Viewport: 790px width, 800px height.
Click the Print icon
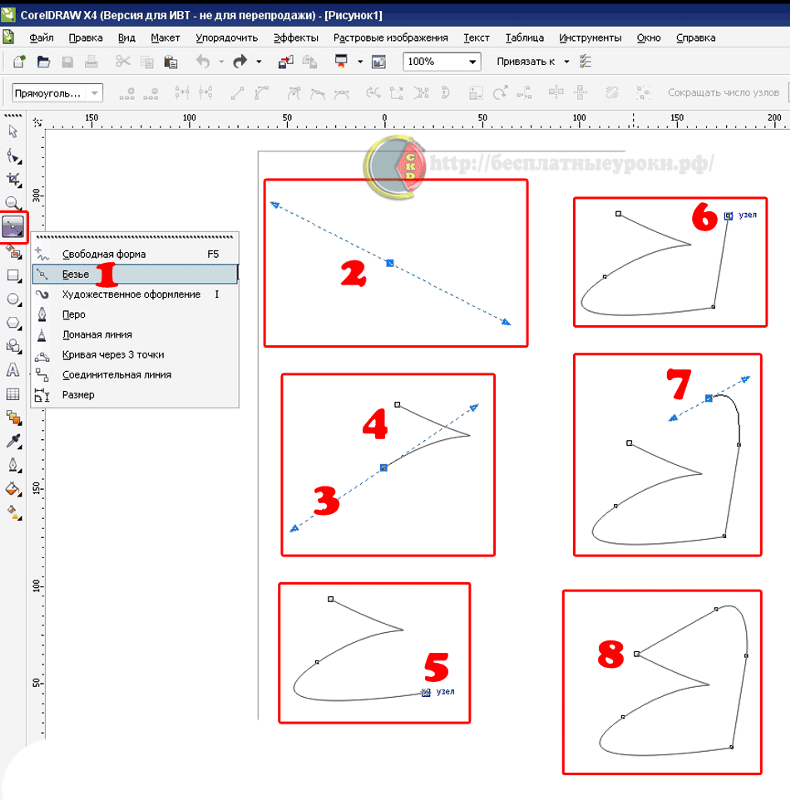(91, 62)
